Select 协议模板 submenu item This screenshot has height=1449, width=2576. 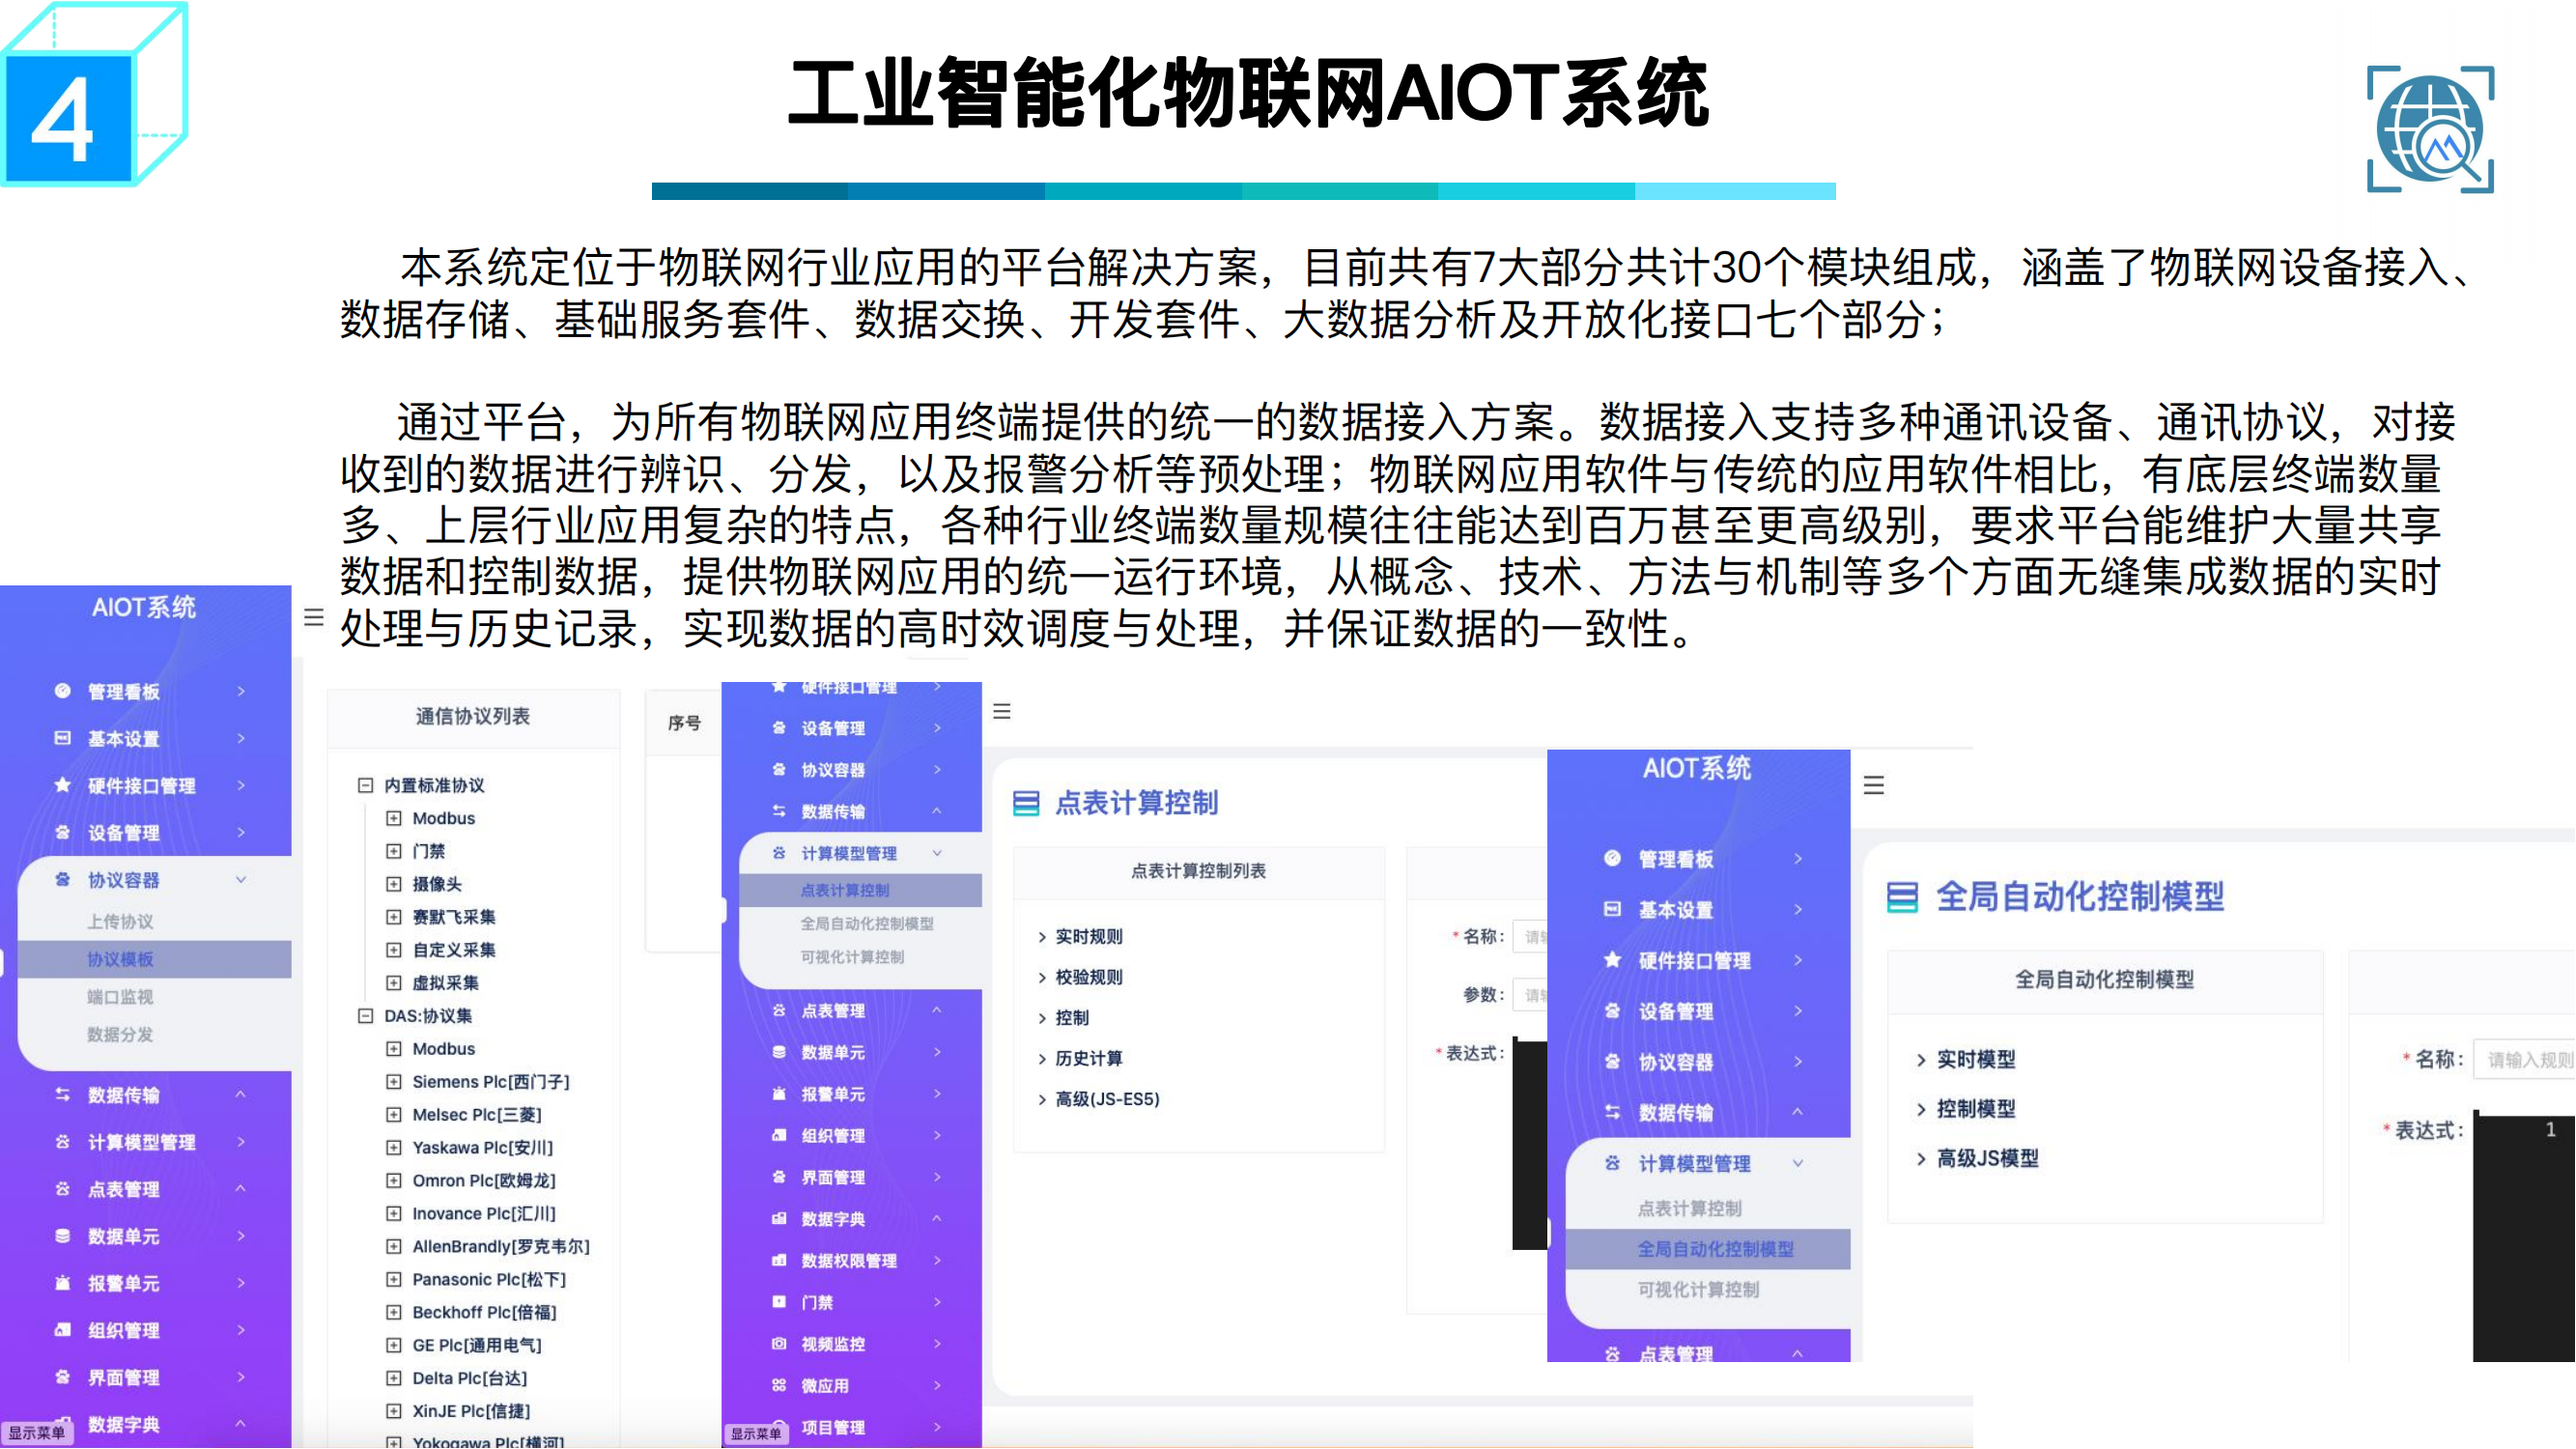click(120, 960)
